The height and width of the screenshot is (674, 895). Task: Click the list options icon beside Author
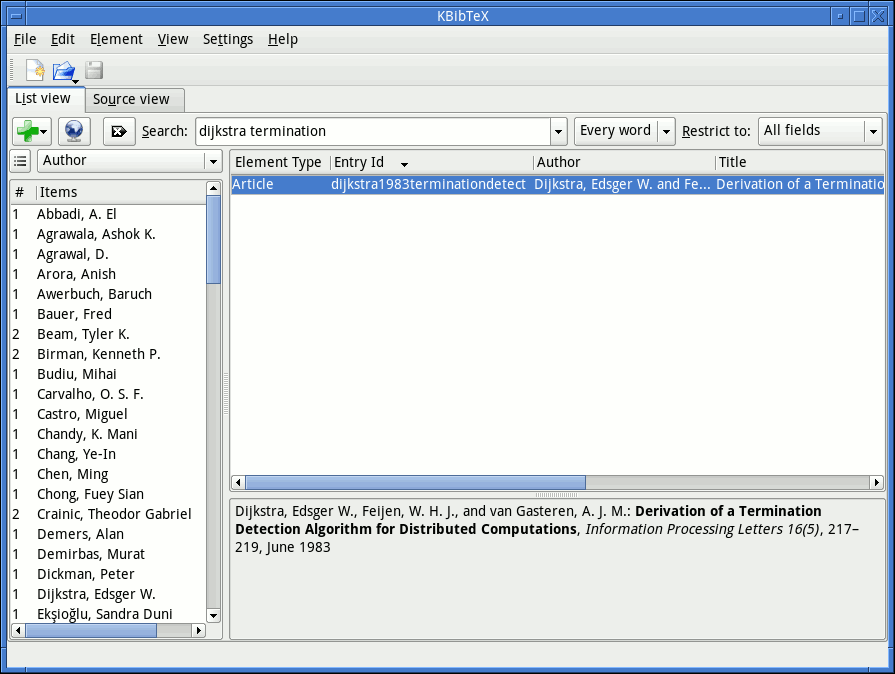click(20, 162)
